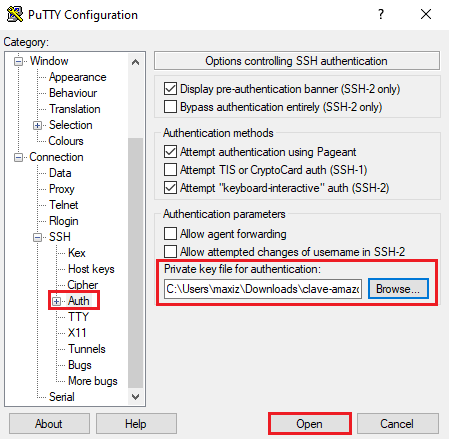Viewport: 449px width, 439px height.
Task: Click the private key file path field
Action: click(x=263, y=289)
